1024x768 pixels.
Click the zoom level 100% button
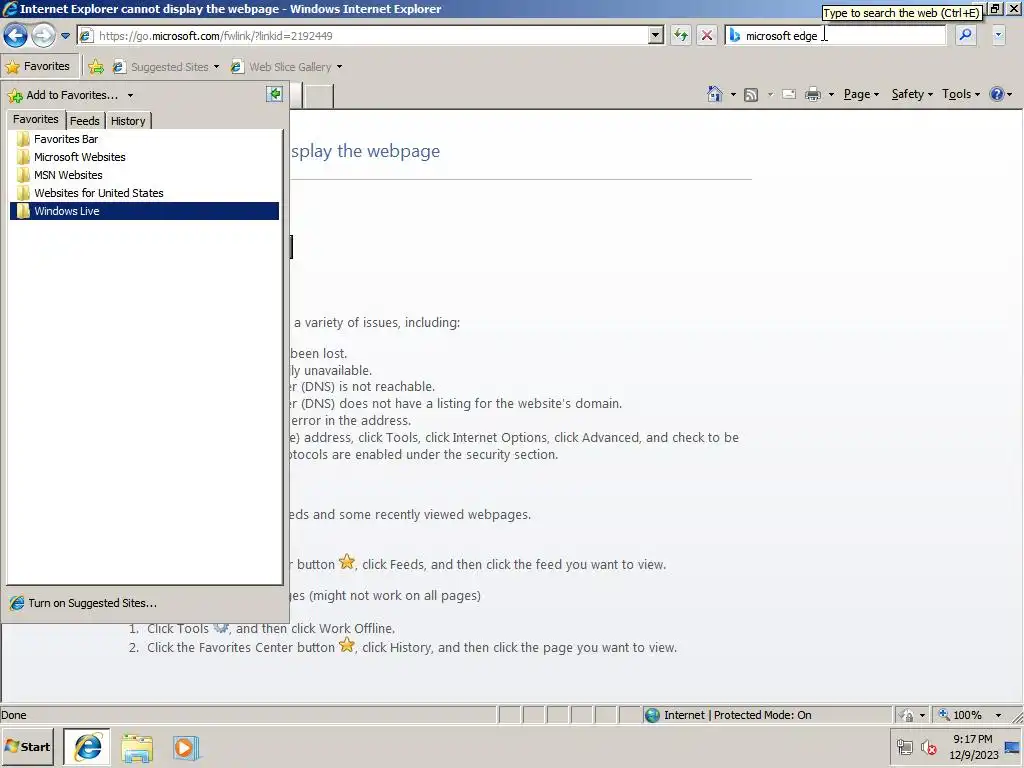tap(960, 715)
